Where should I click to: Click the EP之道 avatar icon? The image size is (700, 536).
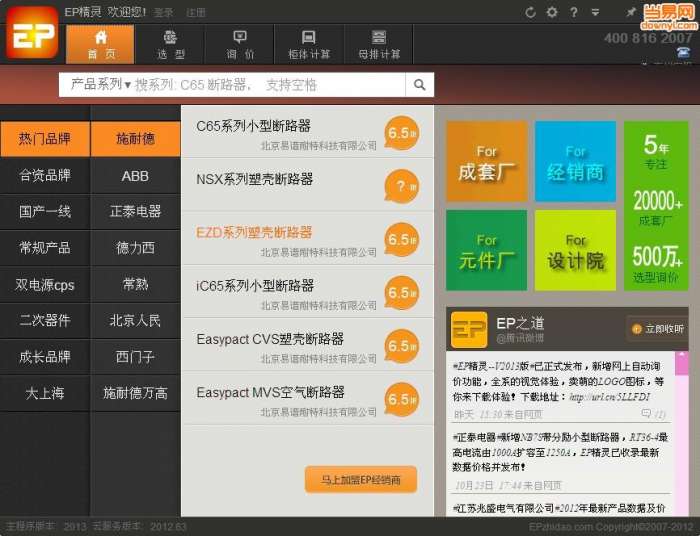[469, 330]
